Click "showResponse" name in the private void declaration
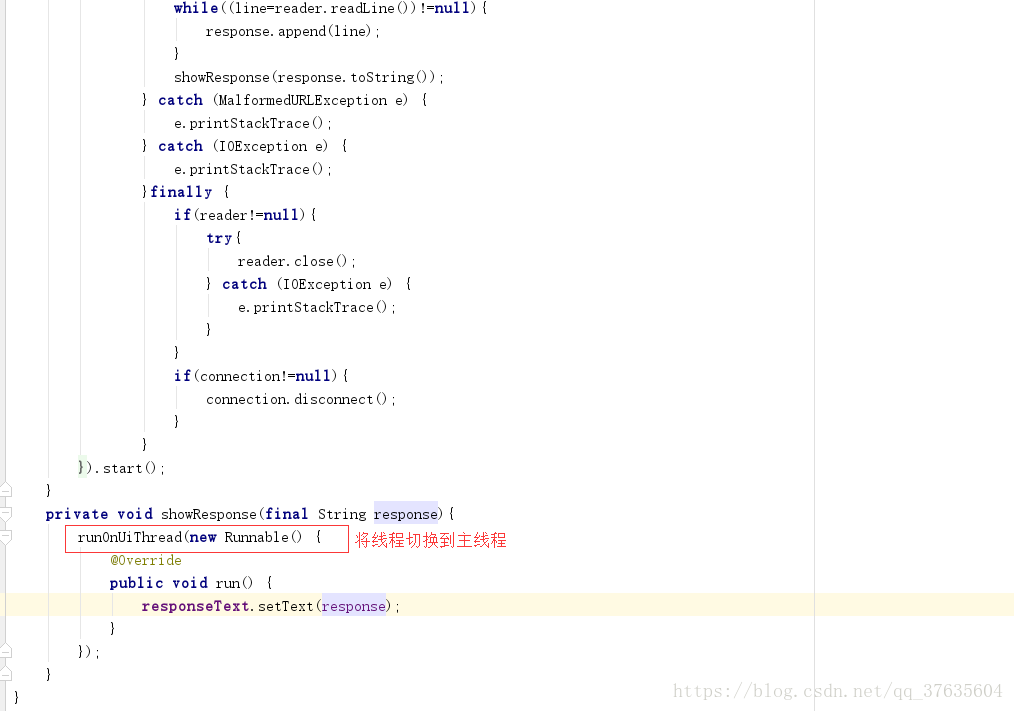This screenshot has height=711, width=1014. 209,514
